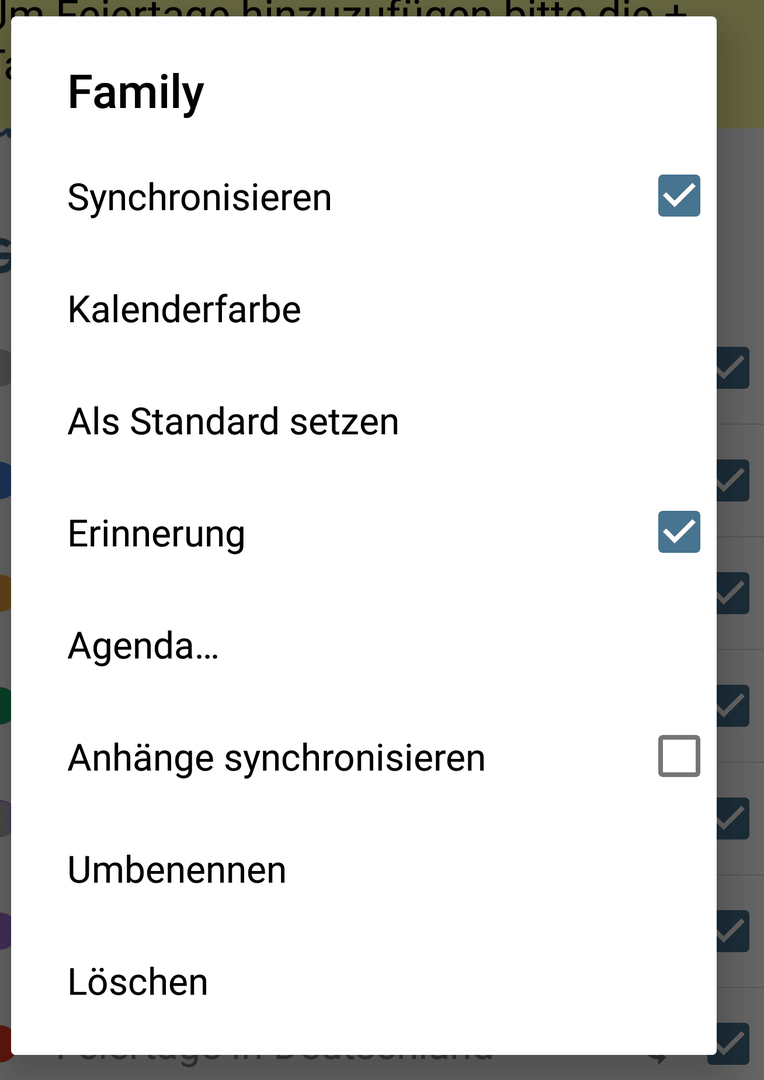This screenshot has width=764, height=1080.
Task: Click the blue calendar color dot behind dialog
Action: point(5,481)
